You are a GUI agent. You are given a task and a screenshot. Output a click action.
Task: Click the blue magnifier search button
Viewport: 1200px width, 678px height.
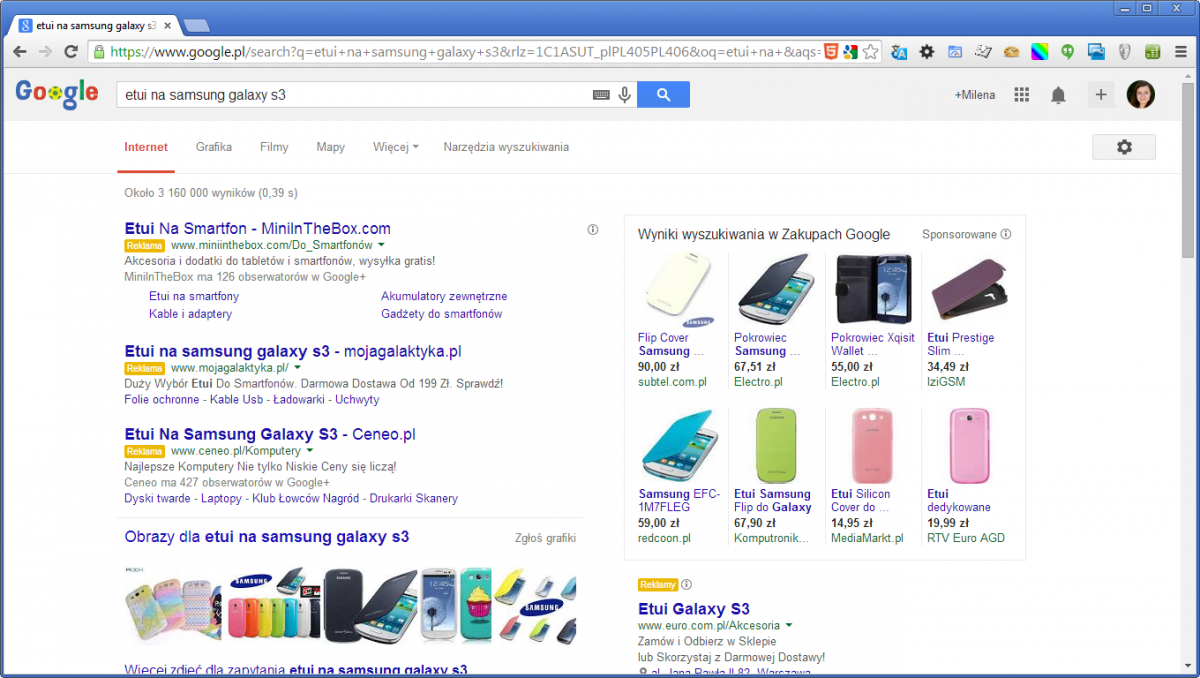pos(663,95)
